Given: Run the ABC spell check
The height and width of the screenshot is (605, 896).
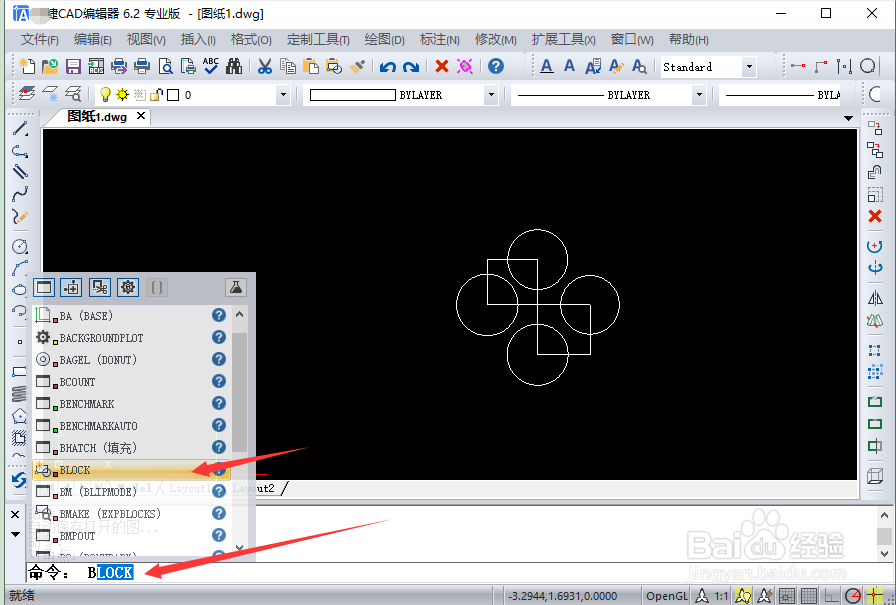Looking at the screenshot, I should click(210, 66).
